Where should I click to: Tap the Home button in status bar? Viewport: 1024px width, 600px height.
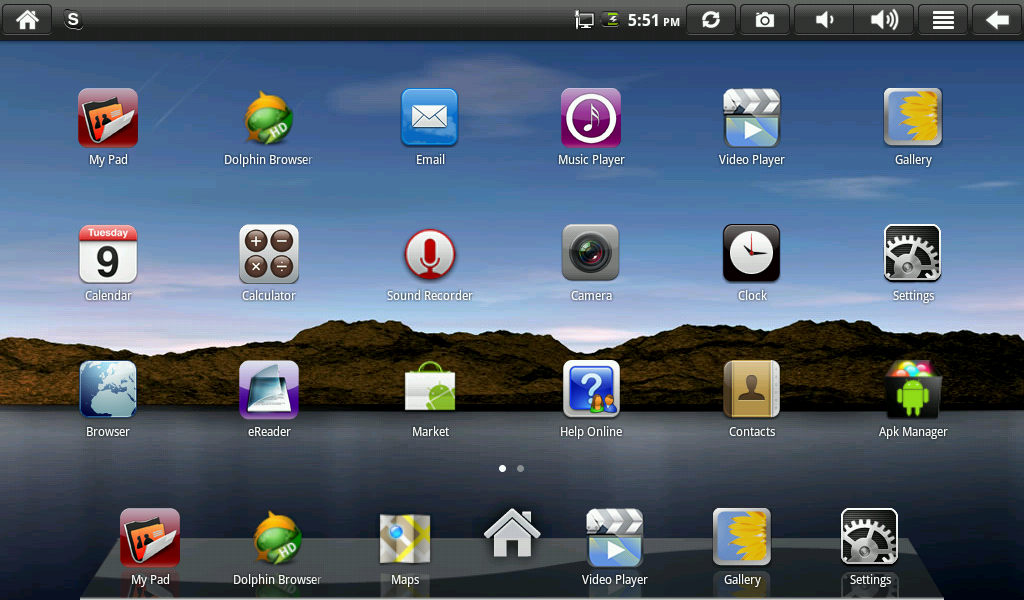click(x=27, y=20)
